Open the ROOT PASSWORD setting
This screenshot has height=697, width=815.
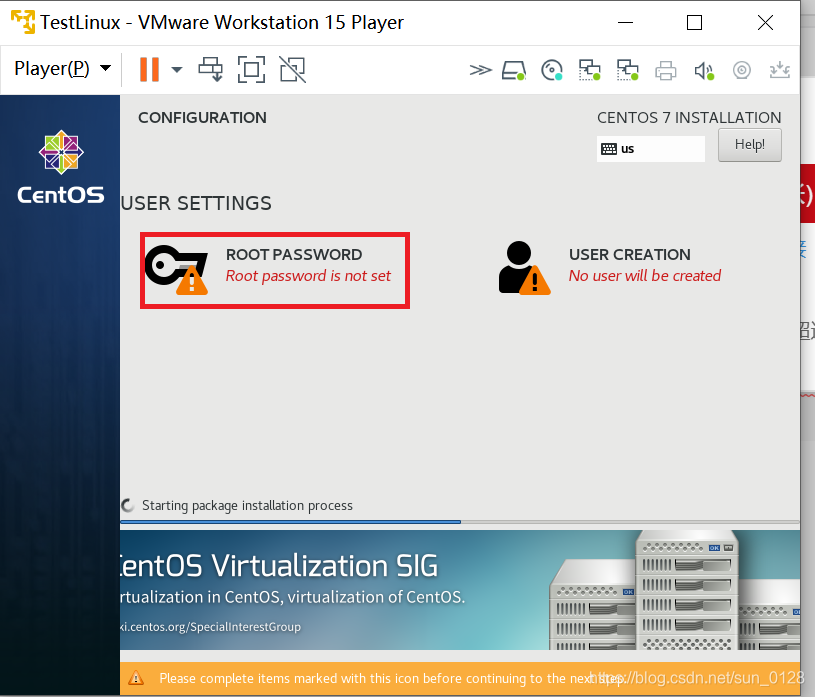[275, 270]
